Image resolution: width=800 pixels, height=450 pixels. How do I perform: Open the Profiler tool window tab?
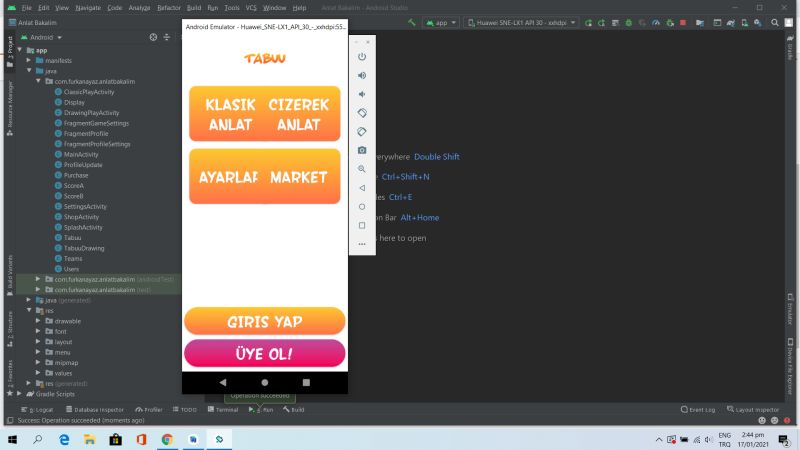149,409
